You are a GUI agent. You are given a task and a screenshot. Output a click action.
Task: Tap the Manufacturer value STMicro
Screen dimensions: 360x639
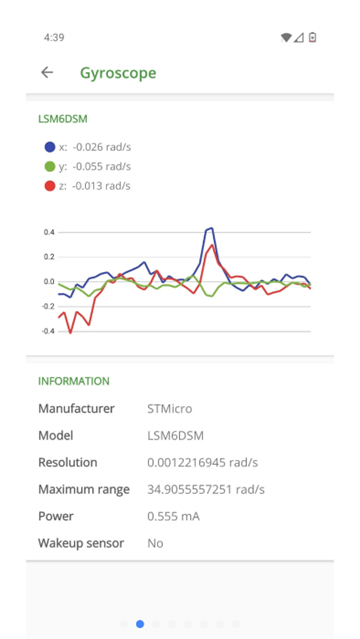170,409
